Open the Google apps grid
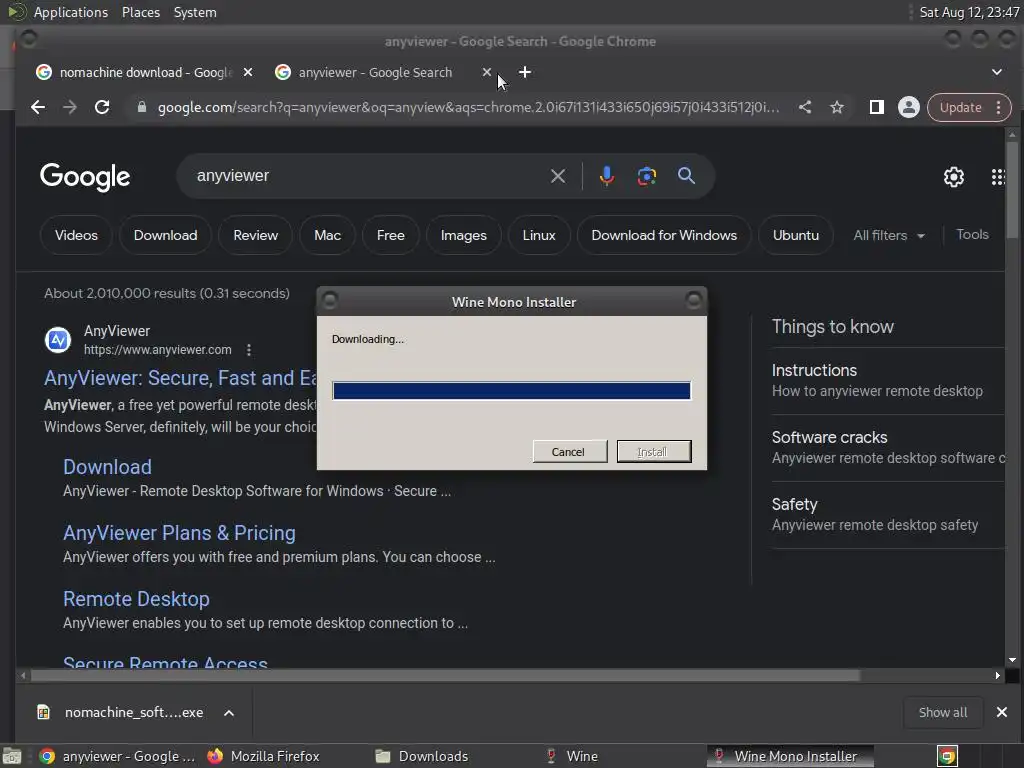 tap(998, 176)
